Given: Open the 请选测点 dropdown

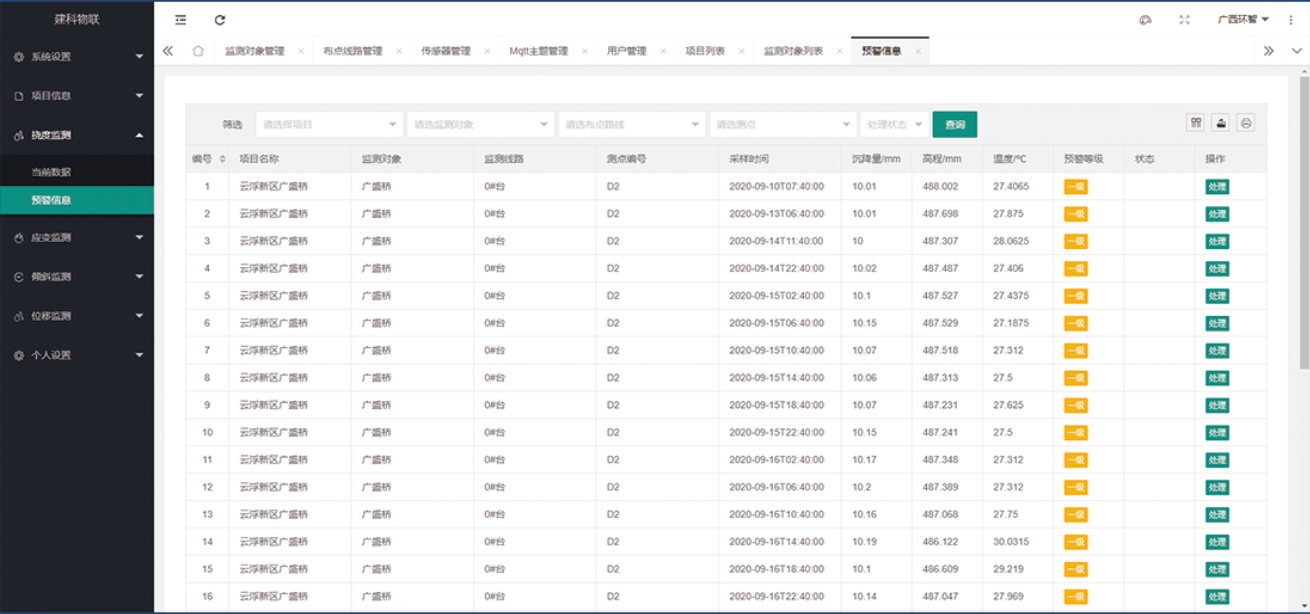Looking at the screenshot, I should [783, 124].
